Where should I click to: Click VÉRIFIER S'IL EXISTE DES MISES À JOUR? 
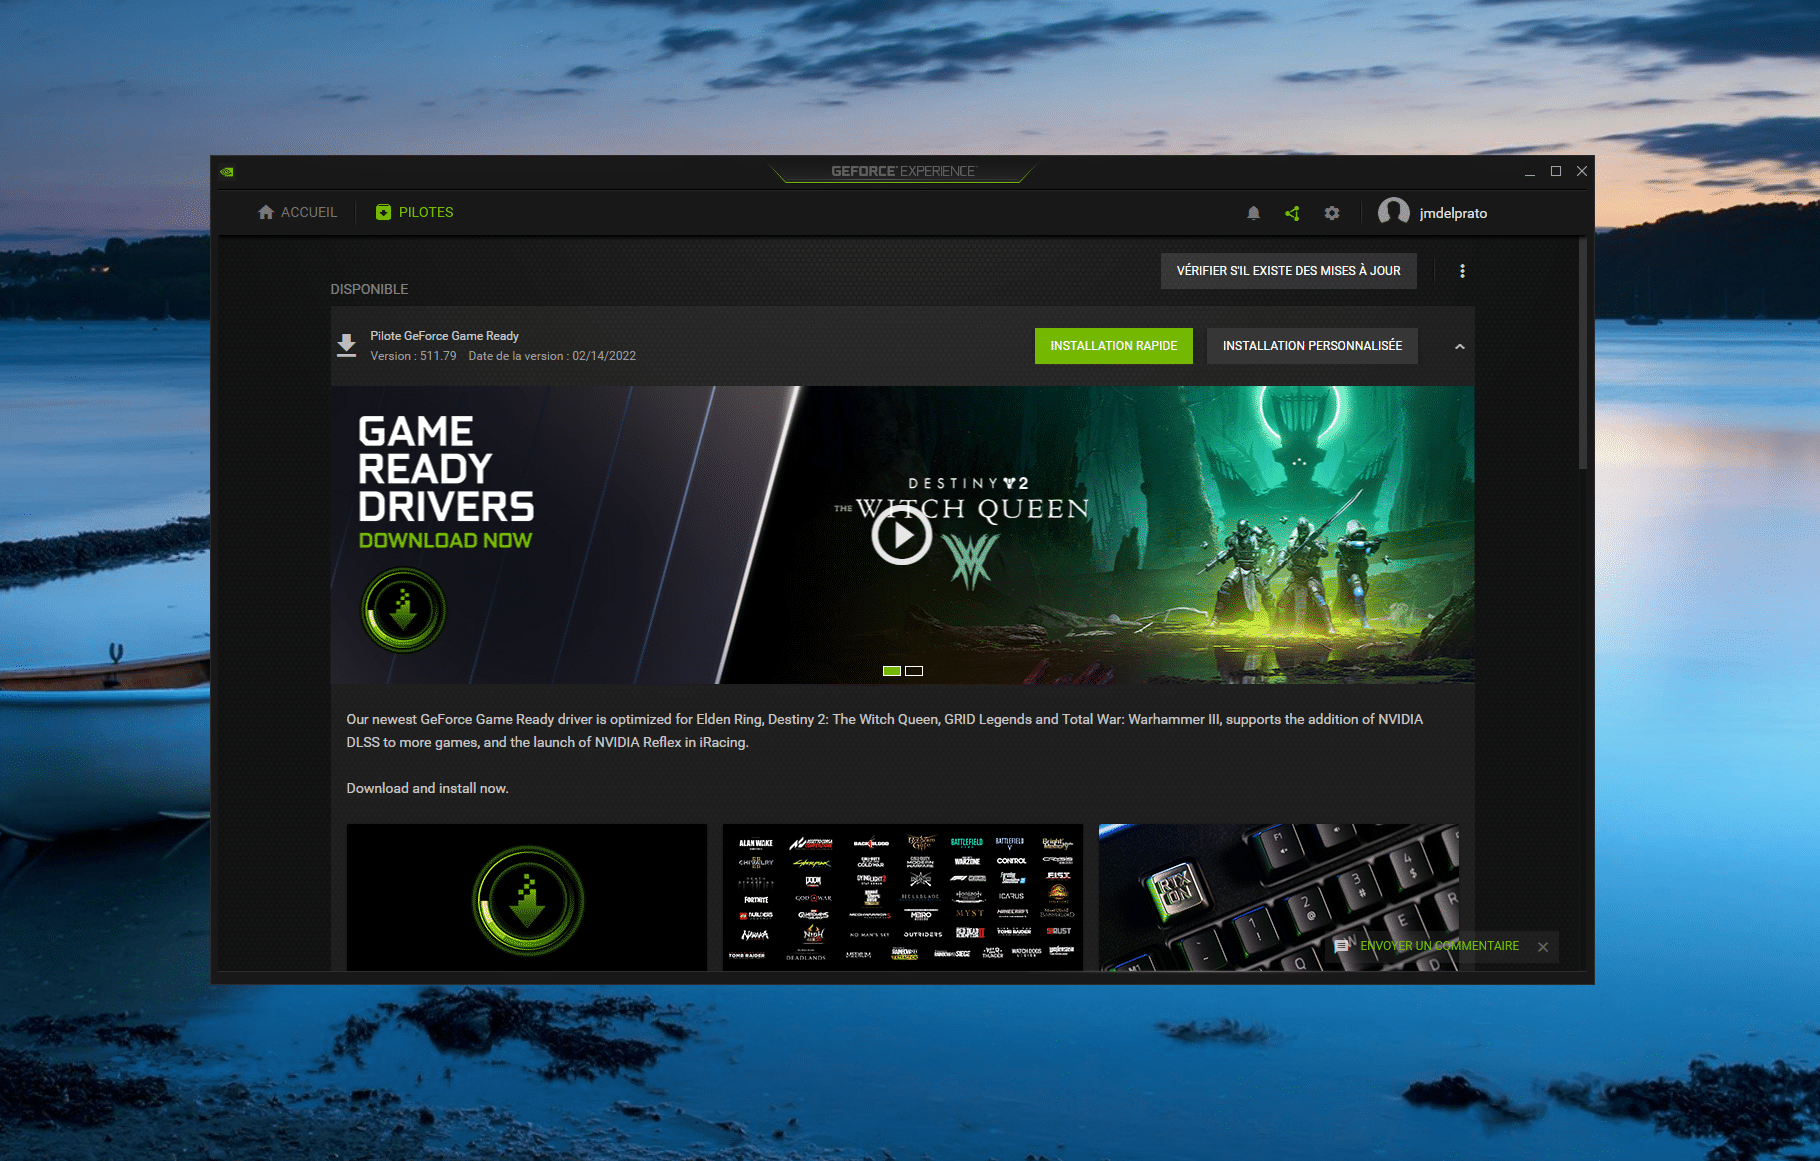tap(1288, 271)
